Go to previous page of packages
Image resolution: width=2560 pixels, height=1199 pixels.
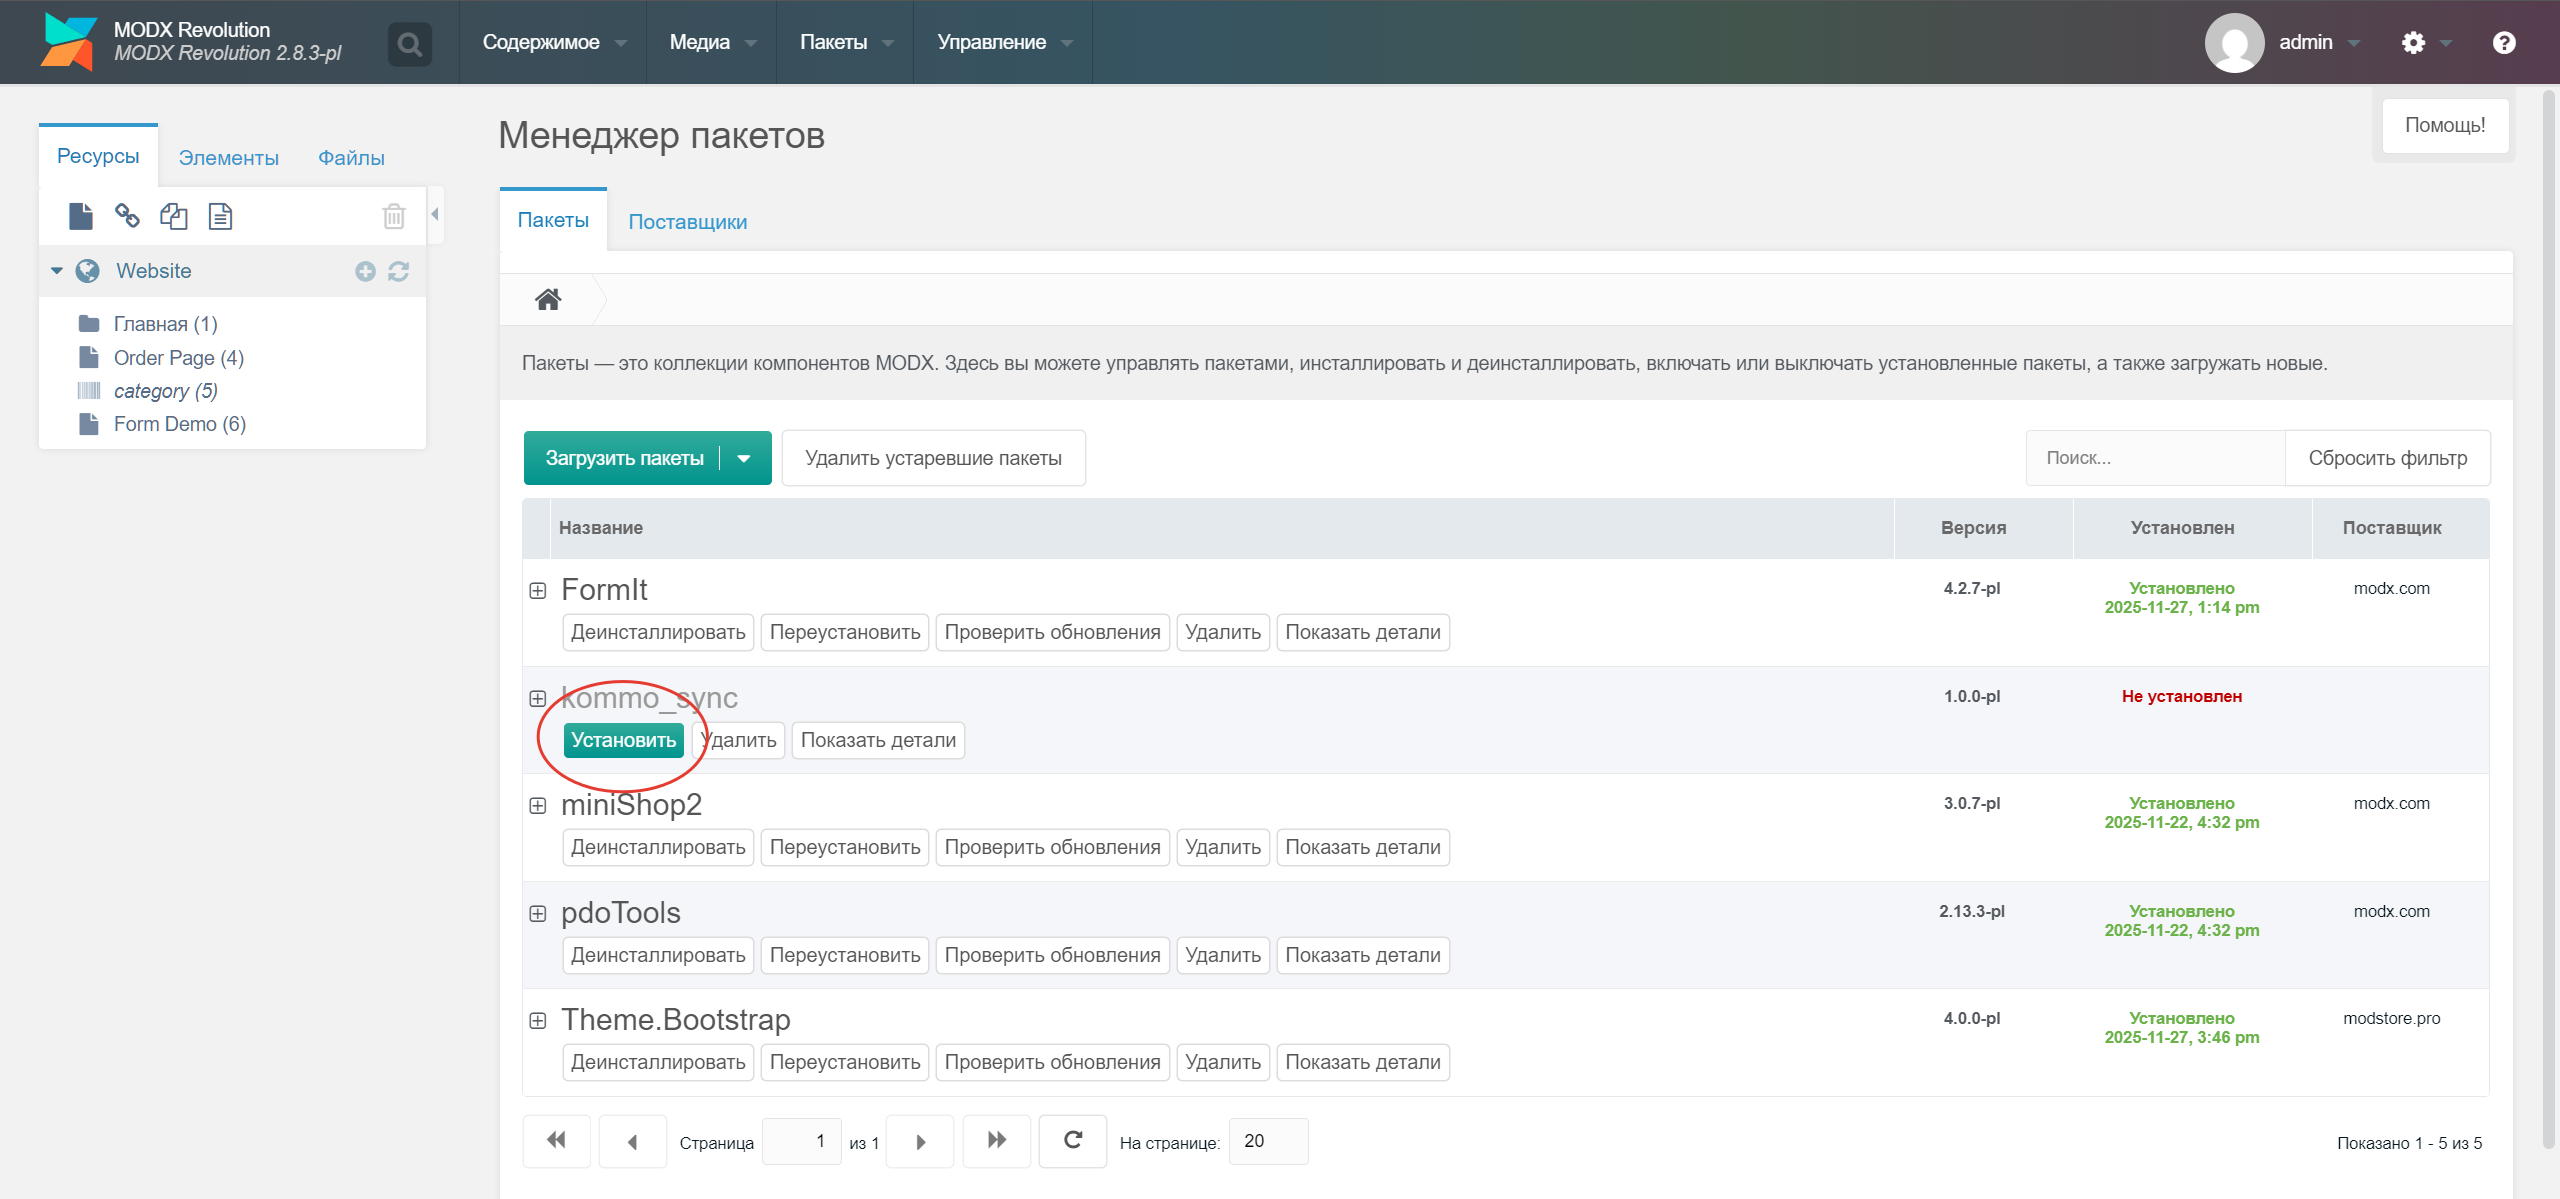632,1141
